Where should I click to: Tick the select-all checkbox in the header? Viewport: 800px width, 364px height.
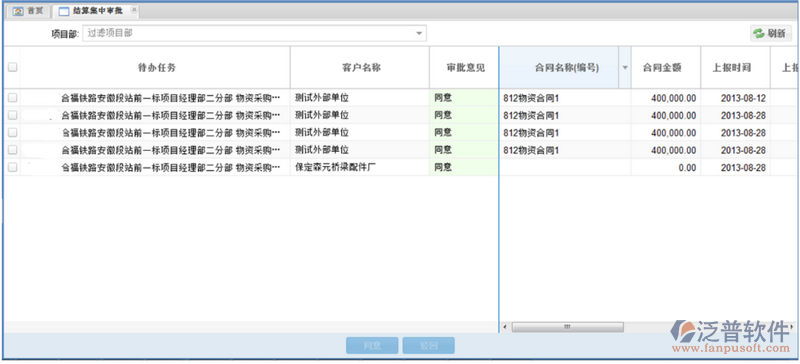(x=13, y=67)
